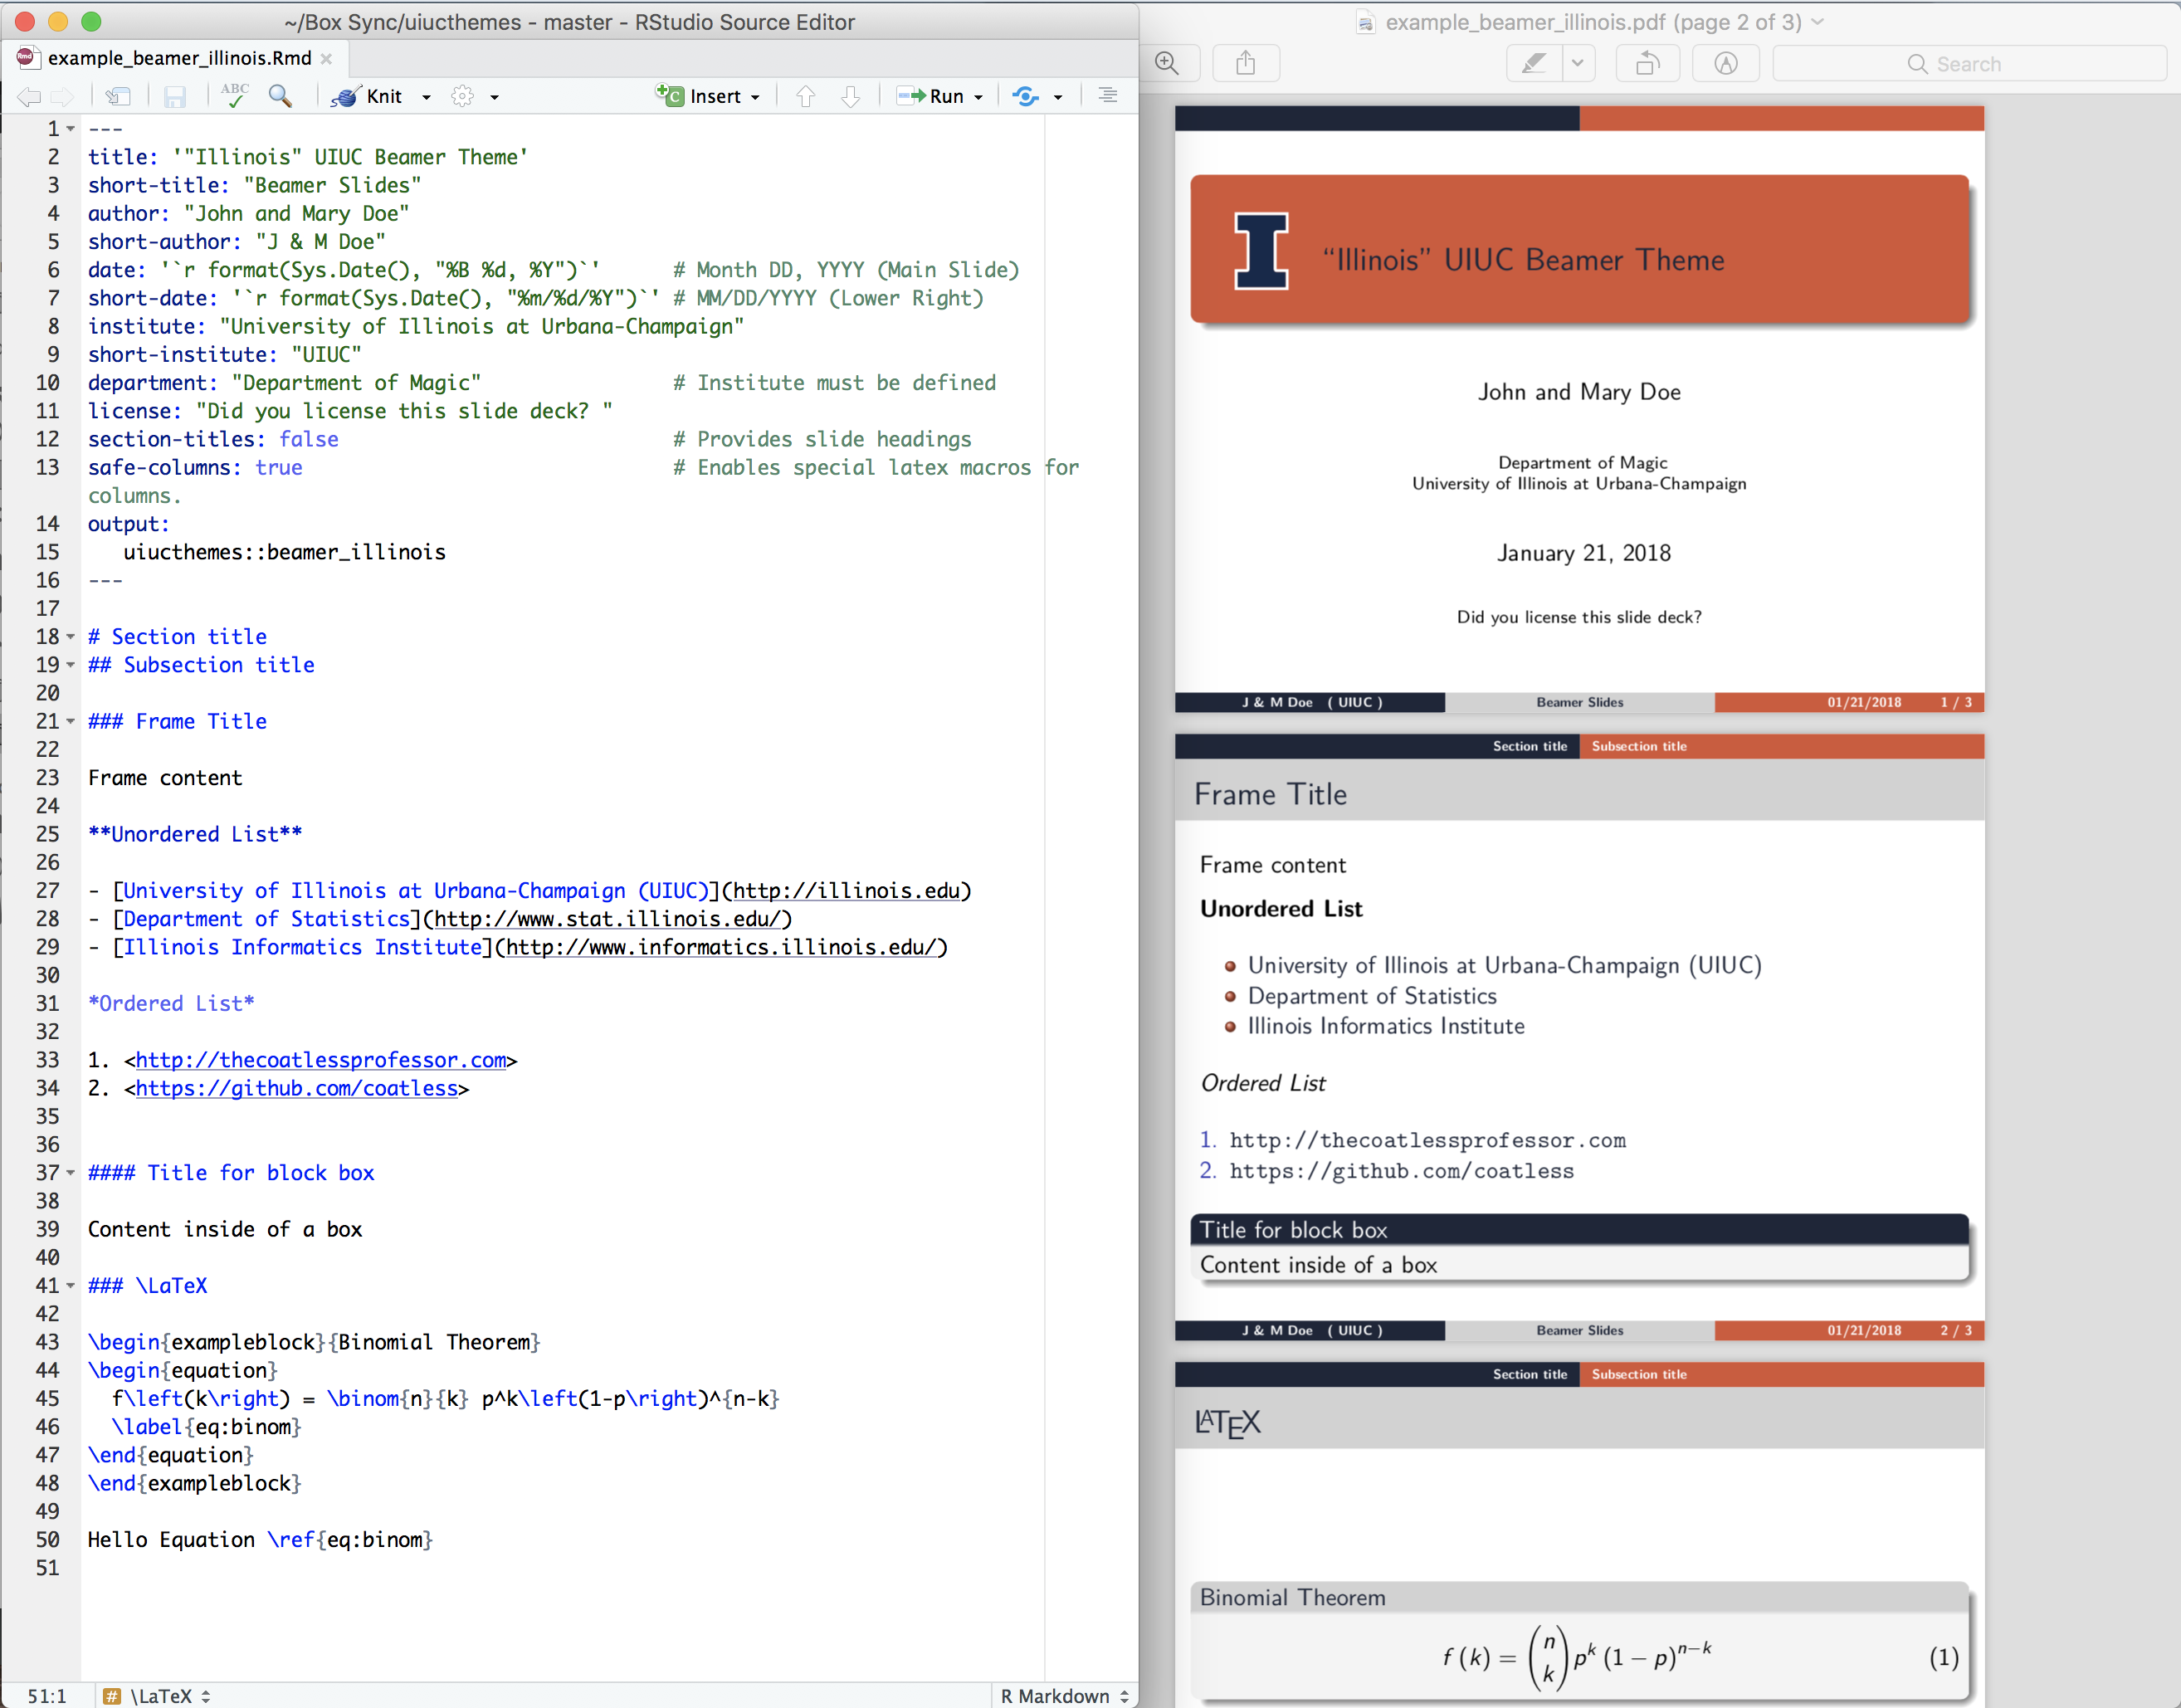Fold the Title for block box section at line 37

point(71,1173)
